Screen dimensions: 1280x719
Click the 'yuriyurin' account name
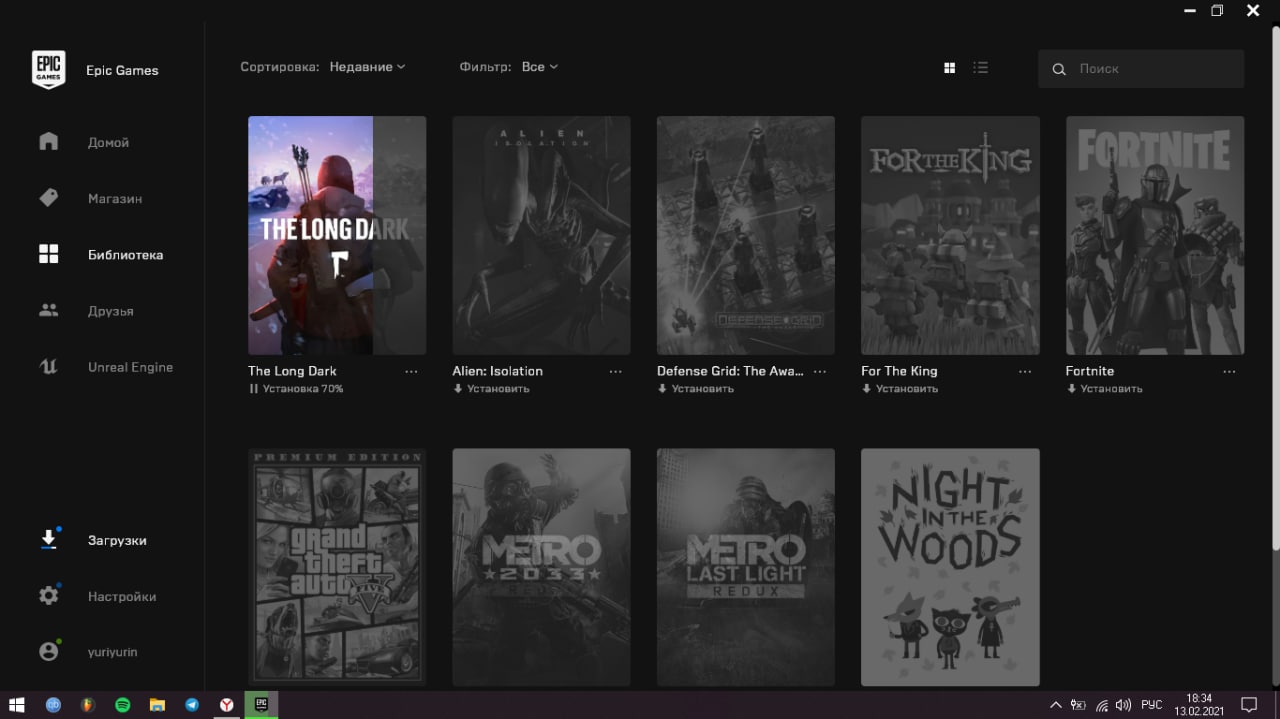pyautogui.click(x=112, y=652)
